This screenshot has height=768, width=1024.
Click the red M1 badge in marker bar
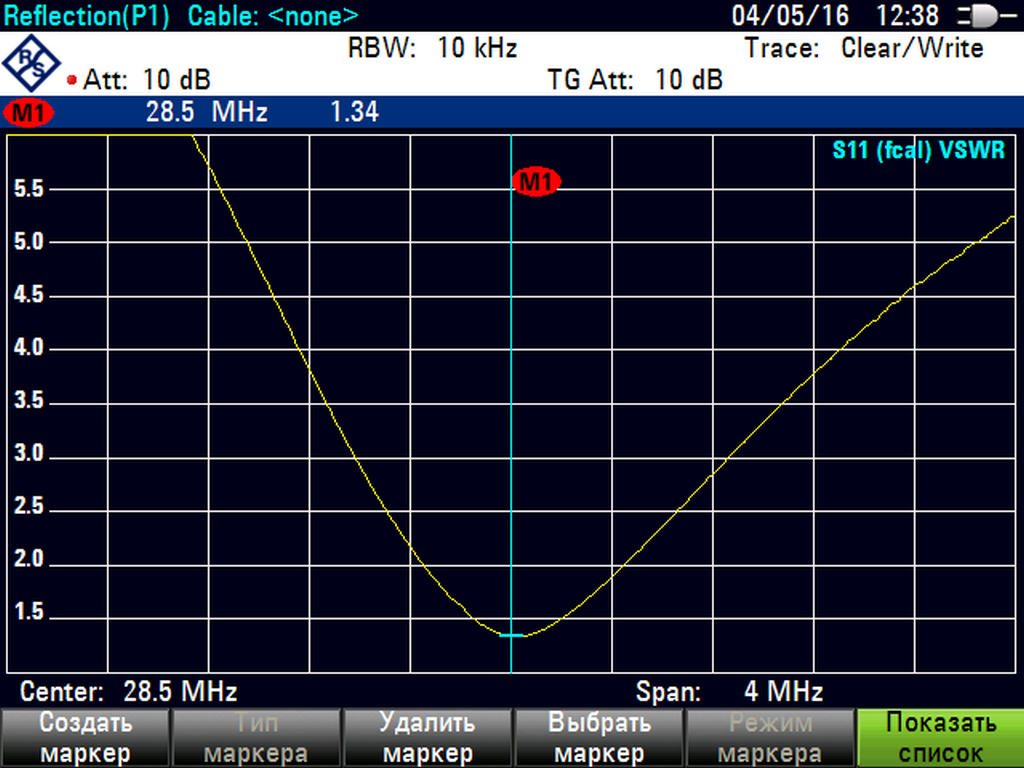click(x=29, y=113)
